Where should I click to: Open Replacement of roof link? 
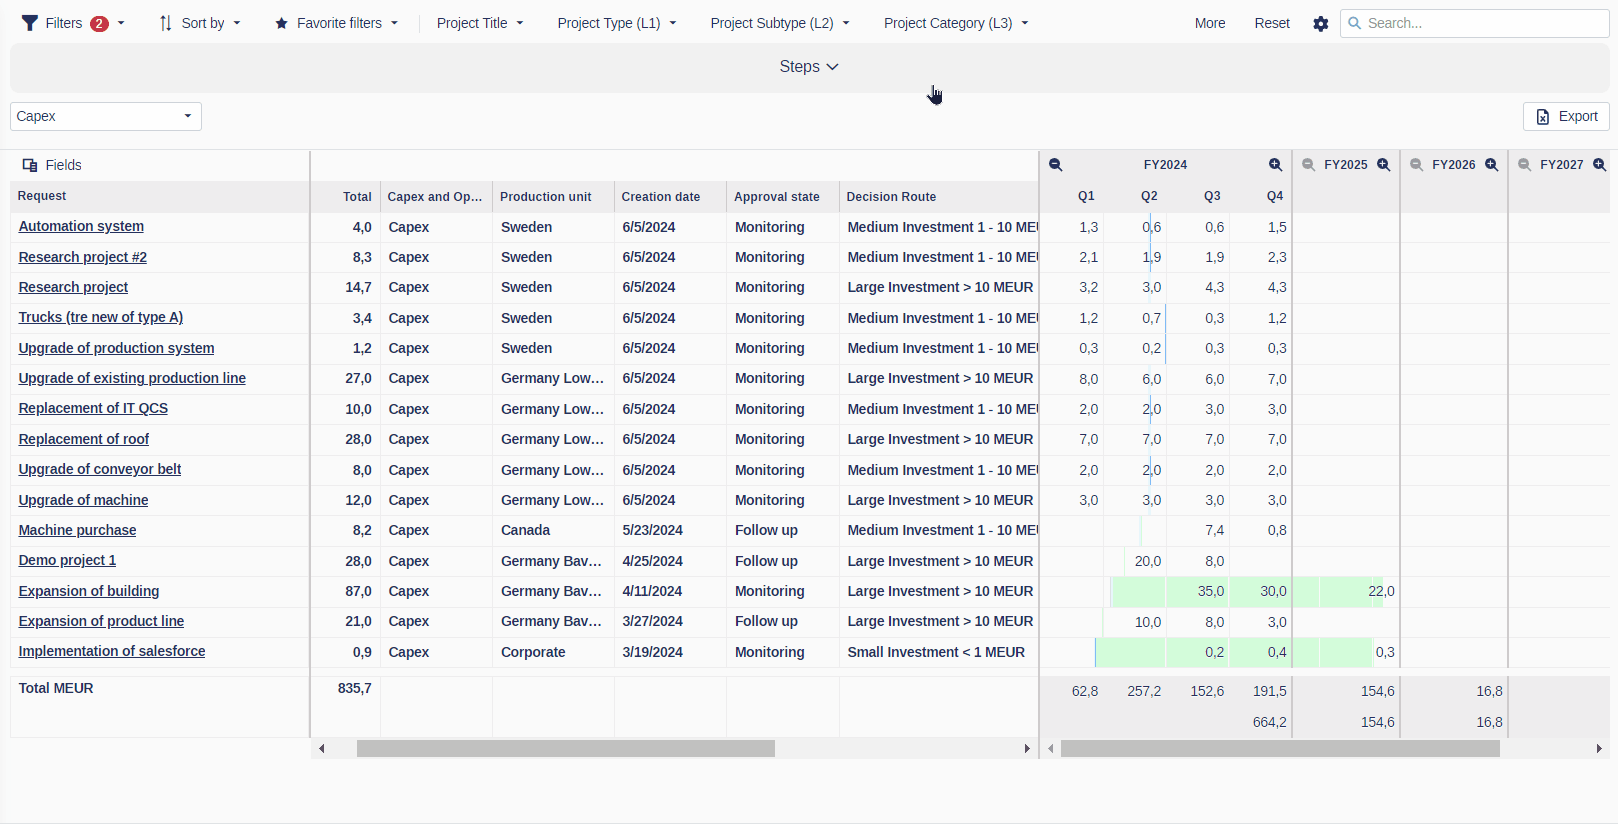point(84,439)
